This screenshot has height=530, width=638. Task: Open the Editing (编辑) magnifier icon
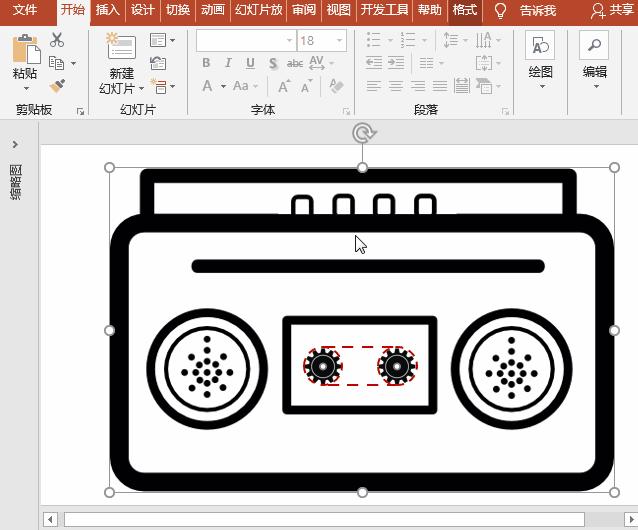[594, 47]
